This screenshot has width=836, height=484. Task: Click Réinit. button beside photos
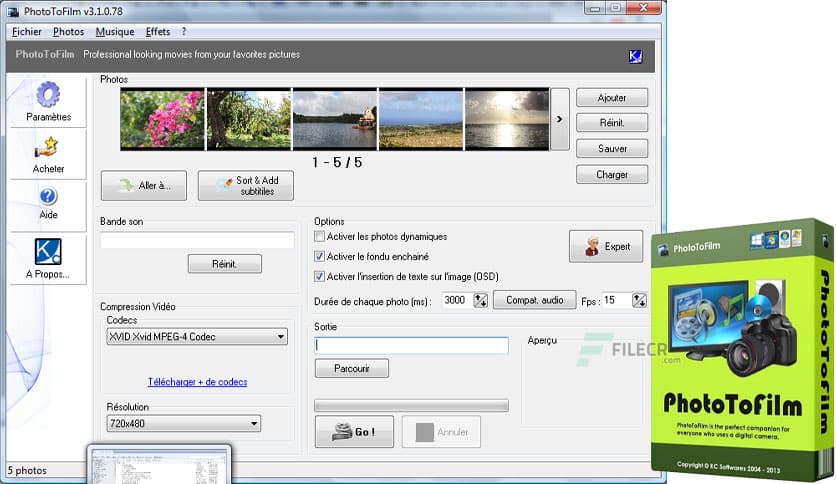(612, 123)
